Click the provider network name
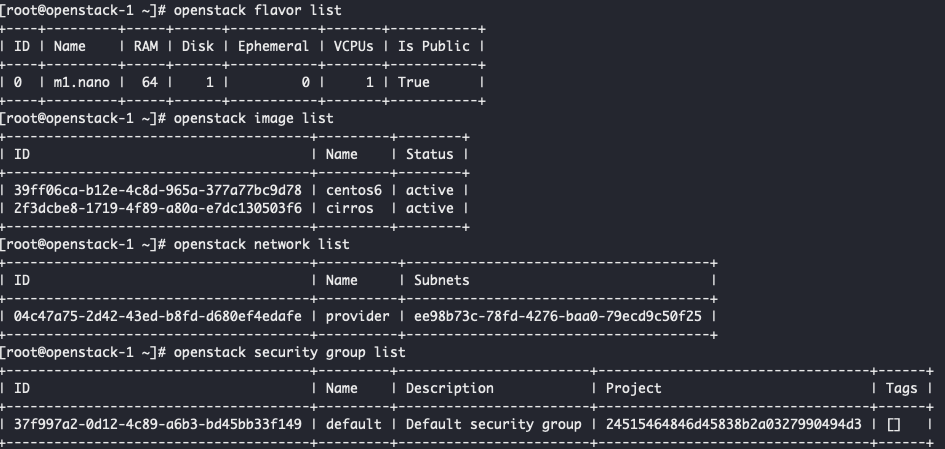 (x=357, y=316)
